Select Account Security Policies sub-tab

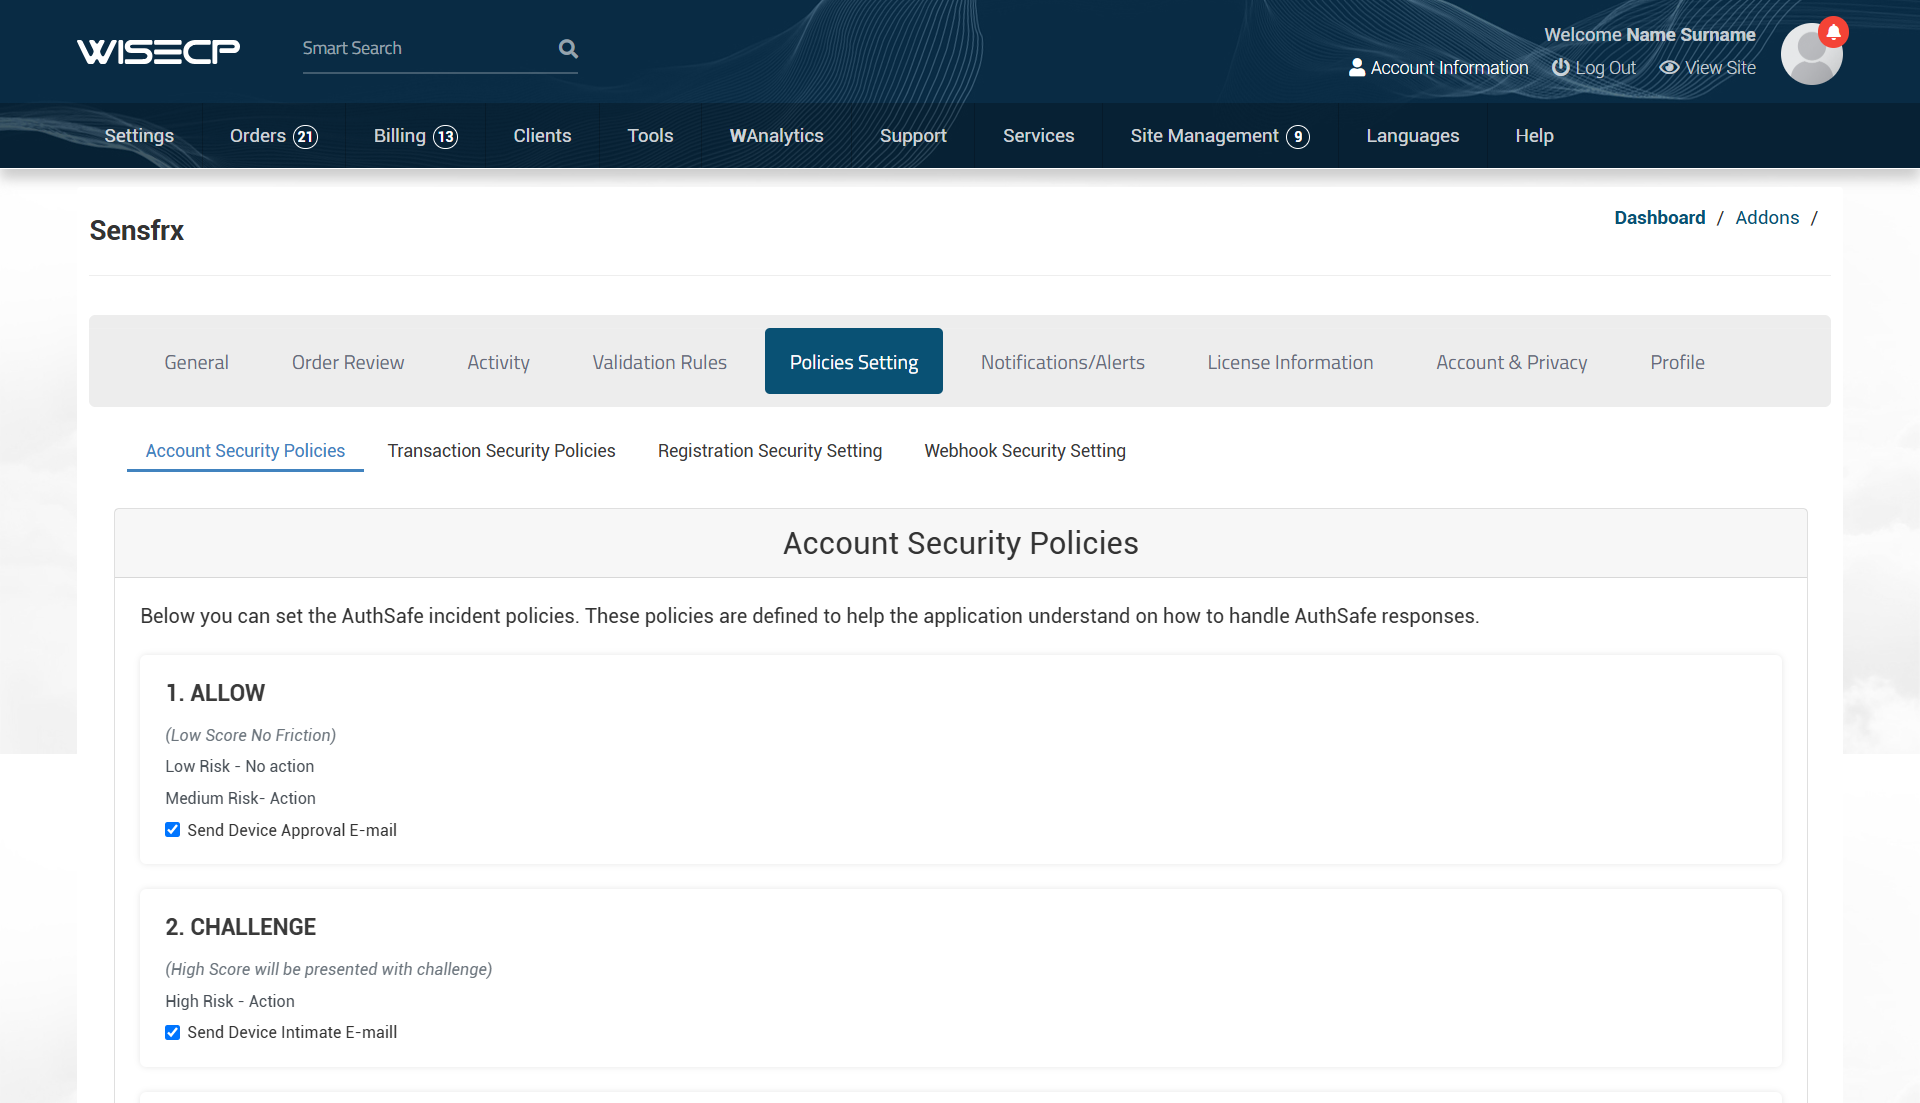(x=245, y=451)
